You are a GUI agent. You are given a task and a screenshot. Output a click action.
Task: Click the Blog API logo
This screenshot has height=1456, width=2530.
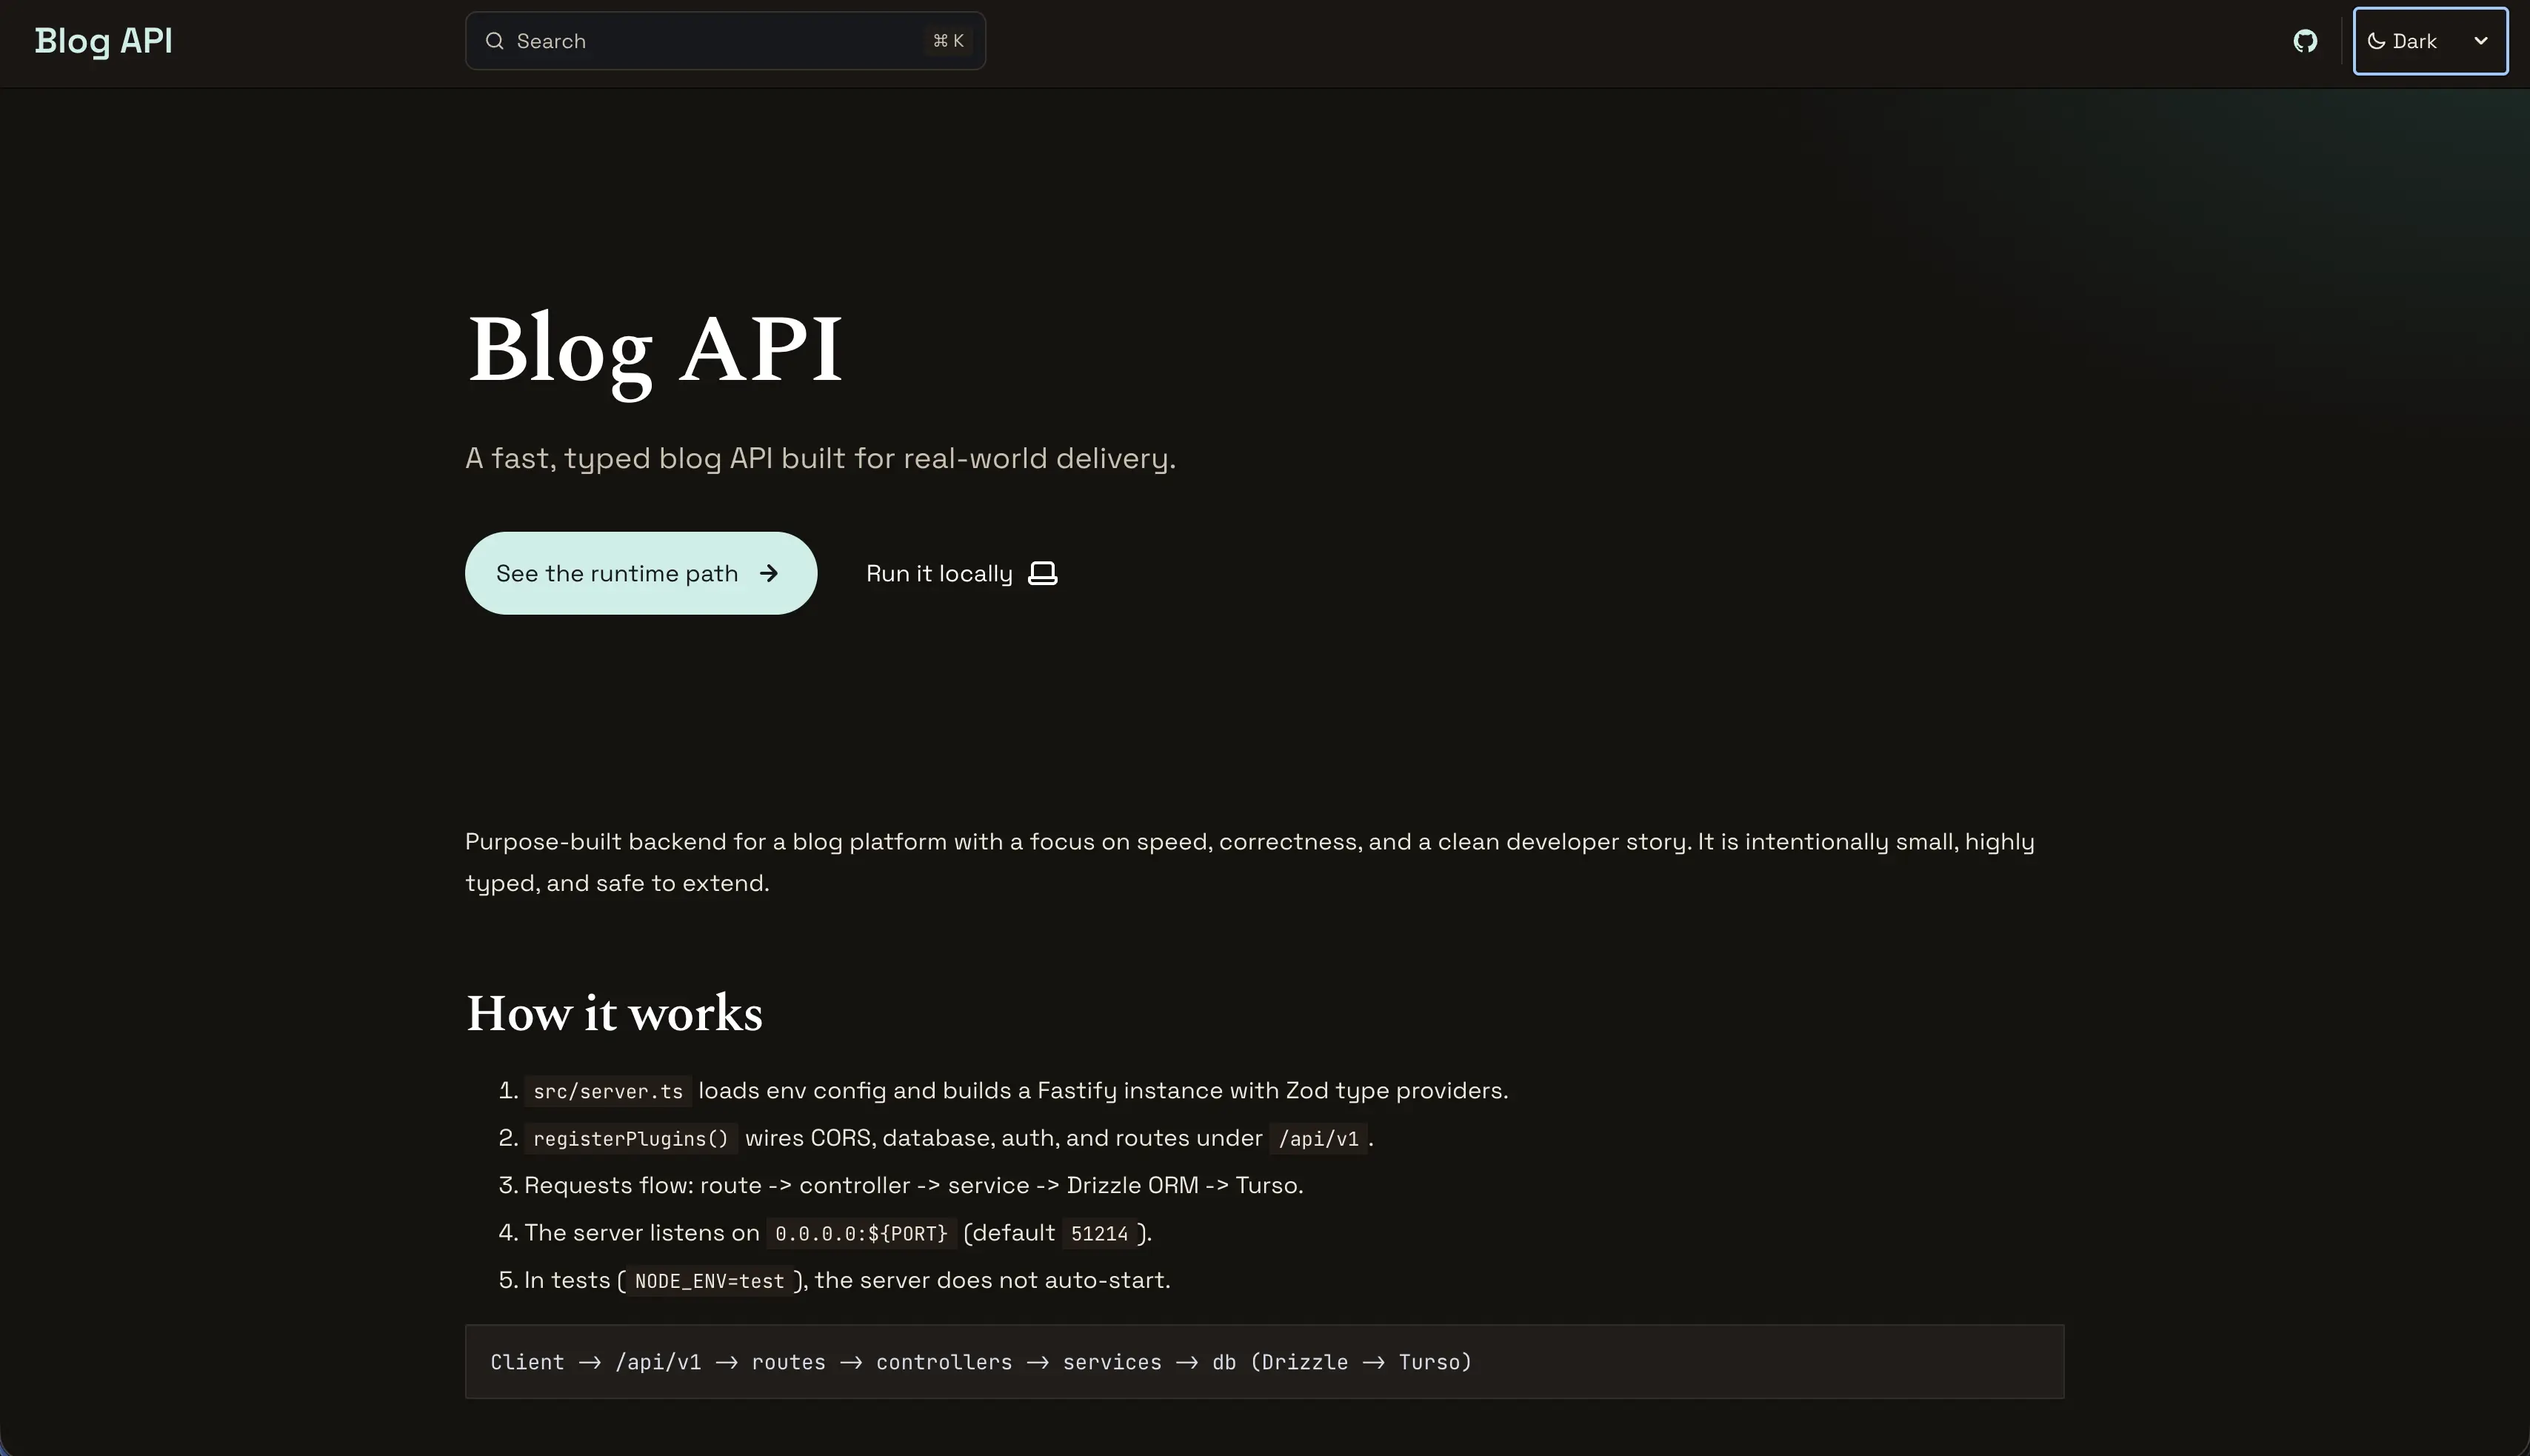pos(103,41)
